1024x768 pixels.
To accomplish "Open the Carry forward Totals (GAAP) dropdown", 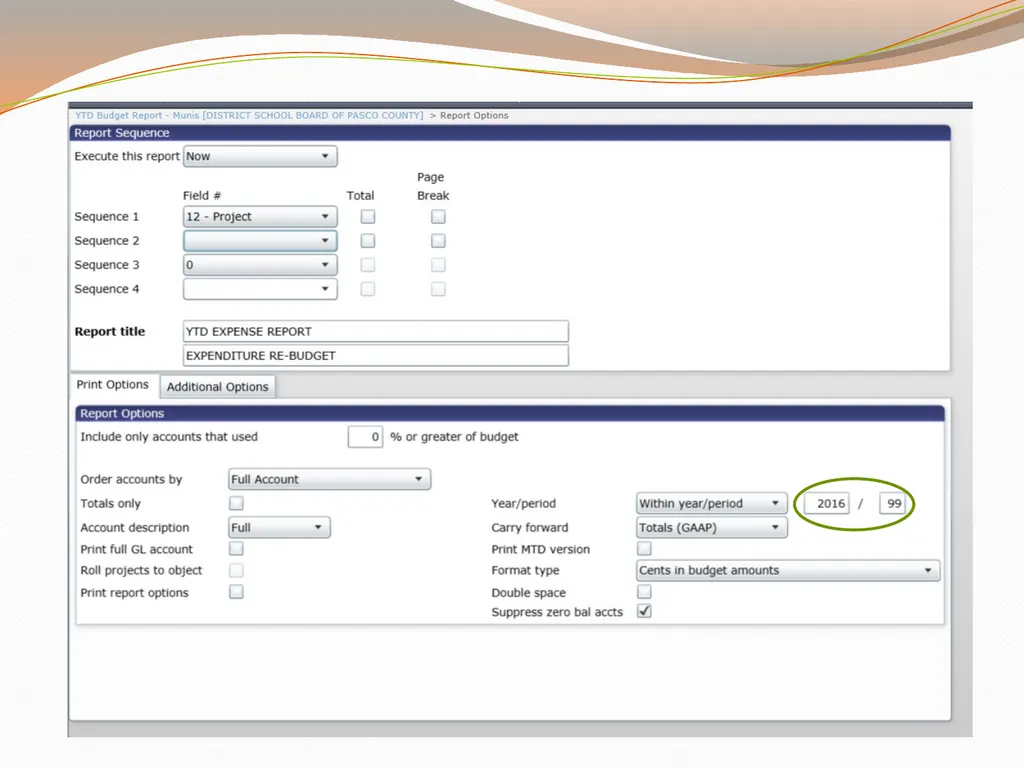I will [x=712, y=528].
